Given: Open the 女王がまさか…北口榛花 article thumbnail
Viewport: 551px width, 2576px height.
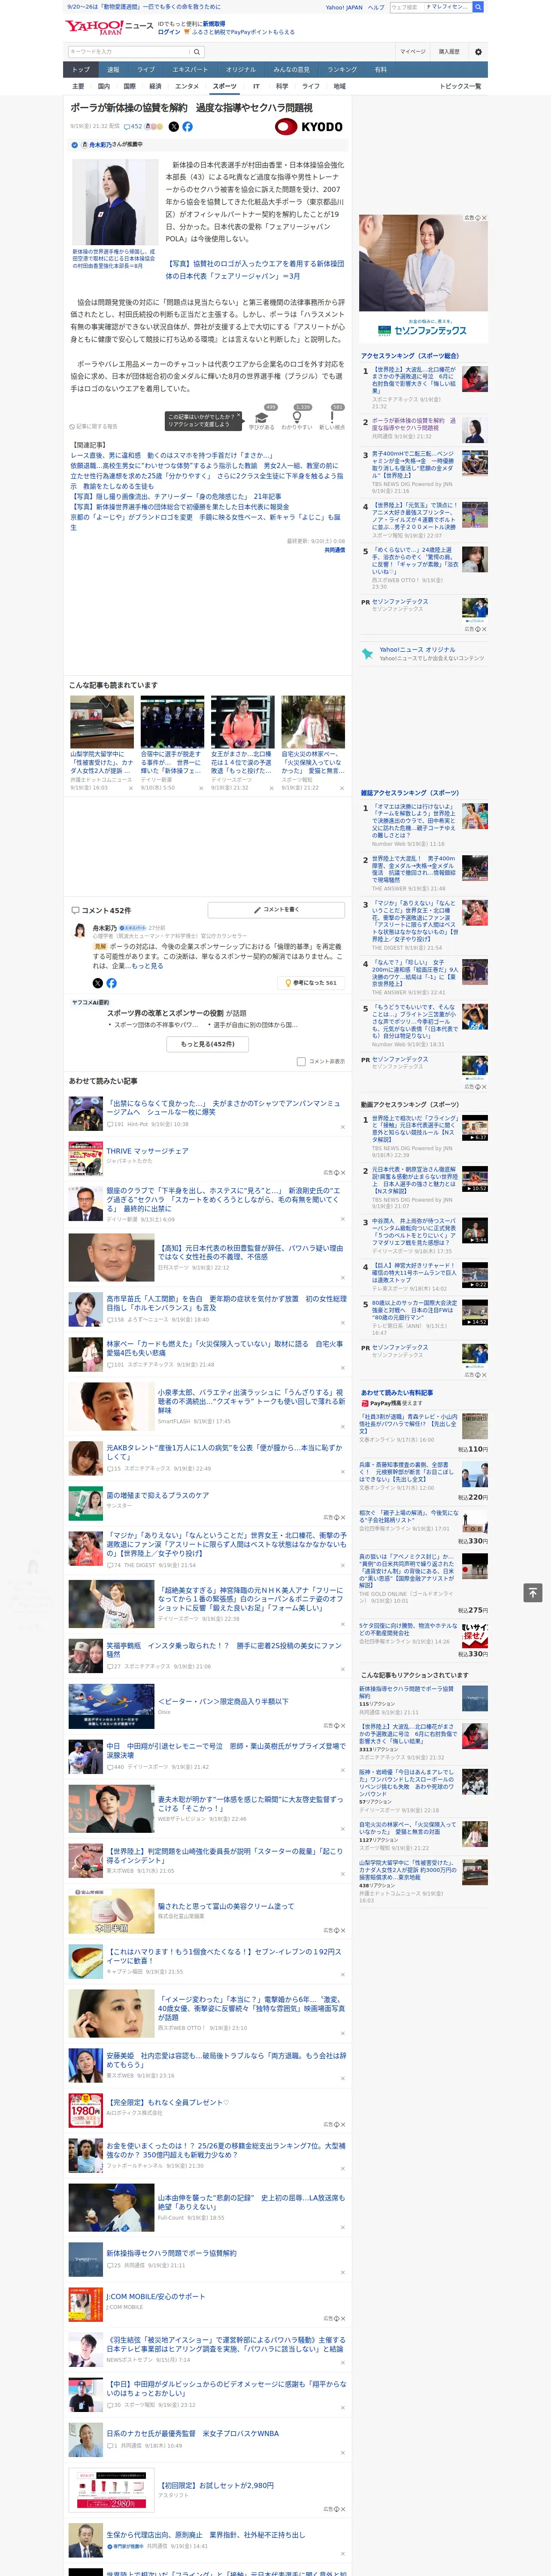Looking at the screenshot, I should click(242, 721).
